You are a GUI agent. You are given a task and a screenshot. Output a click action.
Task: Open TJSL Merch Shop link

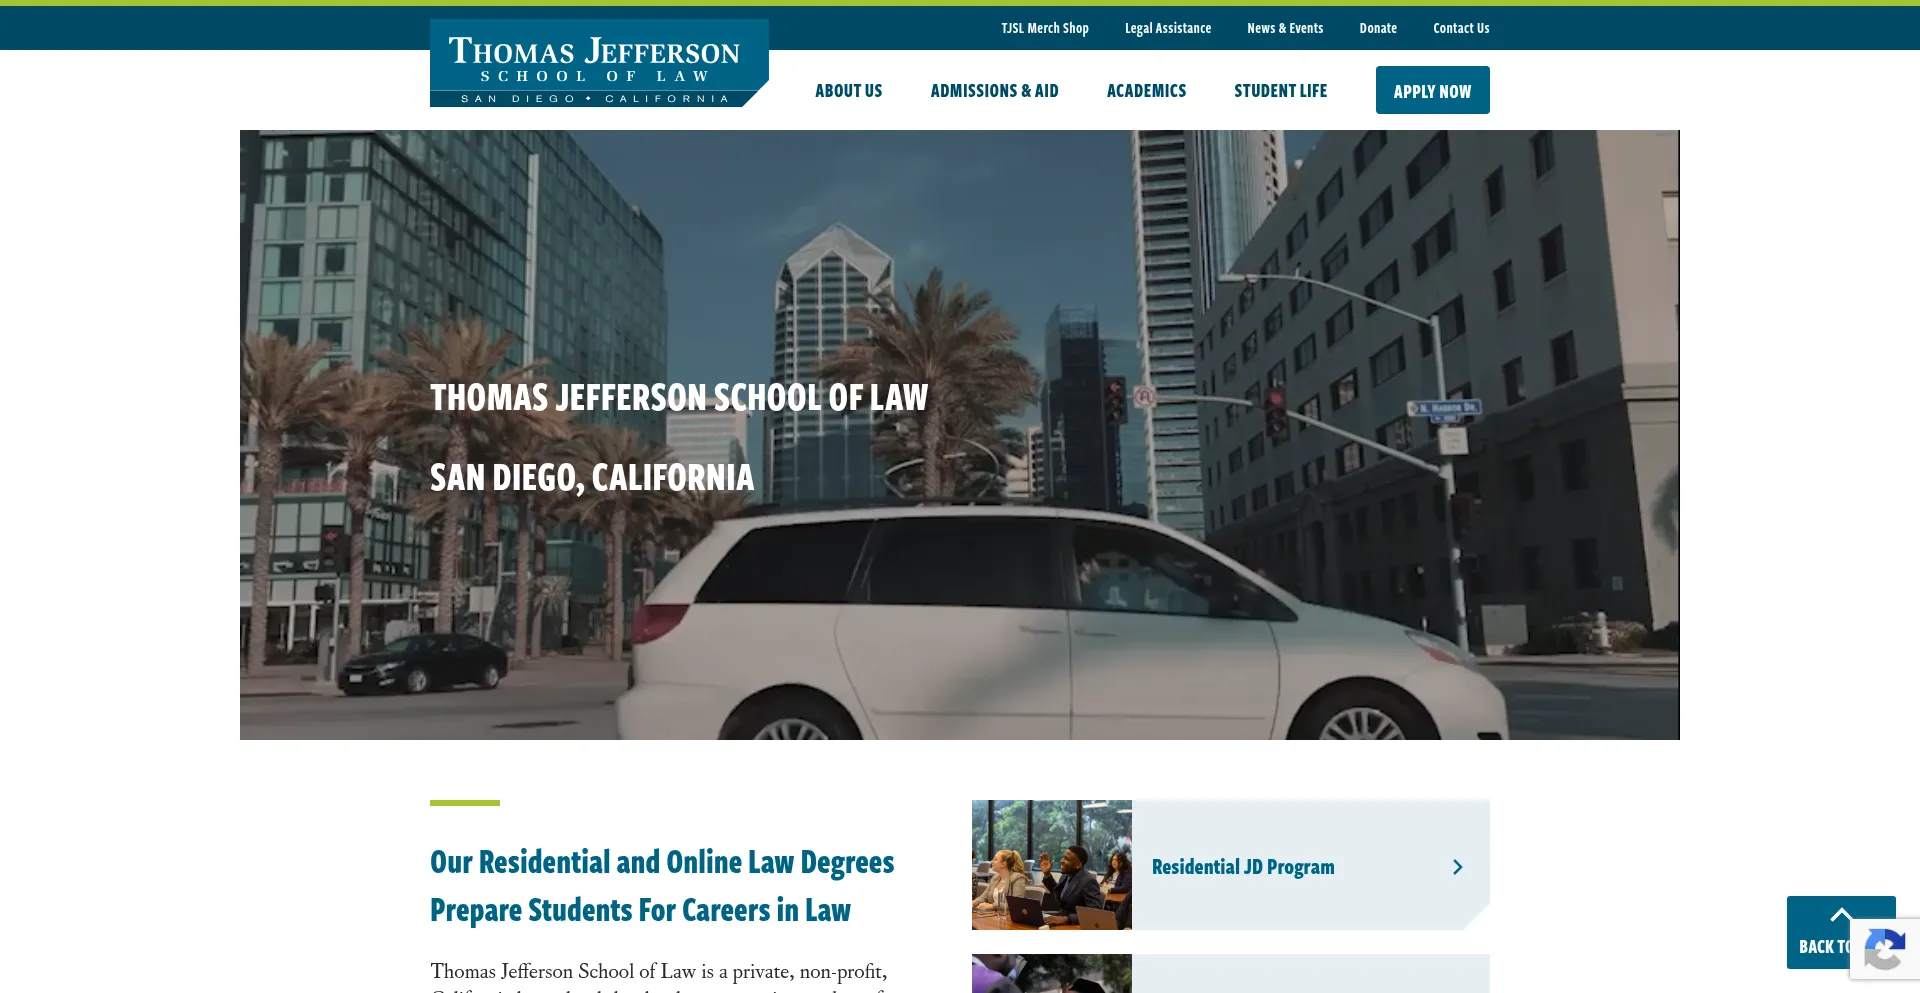coord(1045,28)
